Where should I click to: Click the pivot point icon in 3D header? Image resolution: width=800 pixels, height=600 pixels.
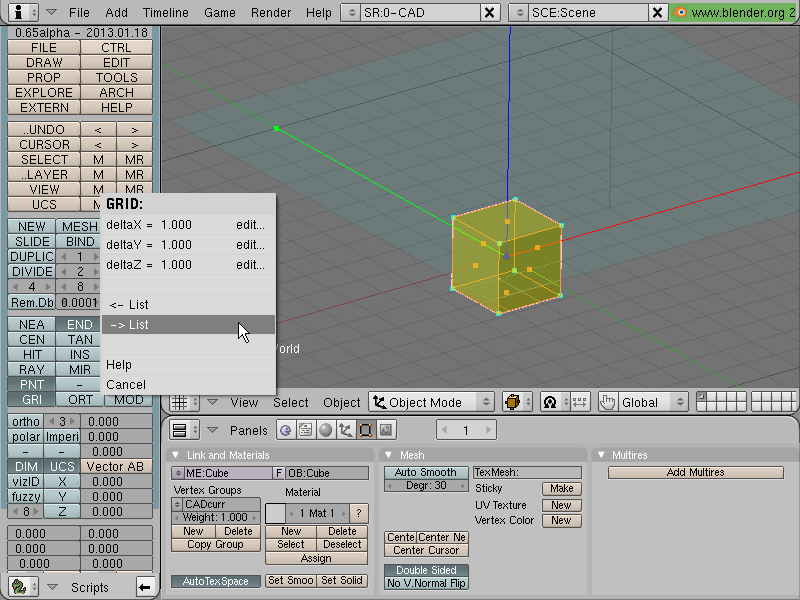point(555,403)
